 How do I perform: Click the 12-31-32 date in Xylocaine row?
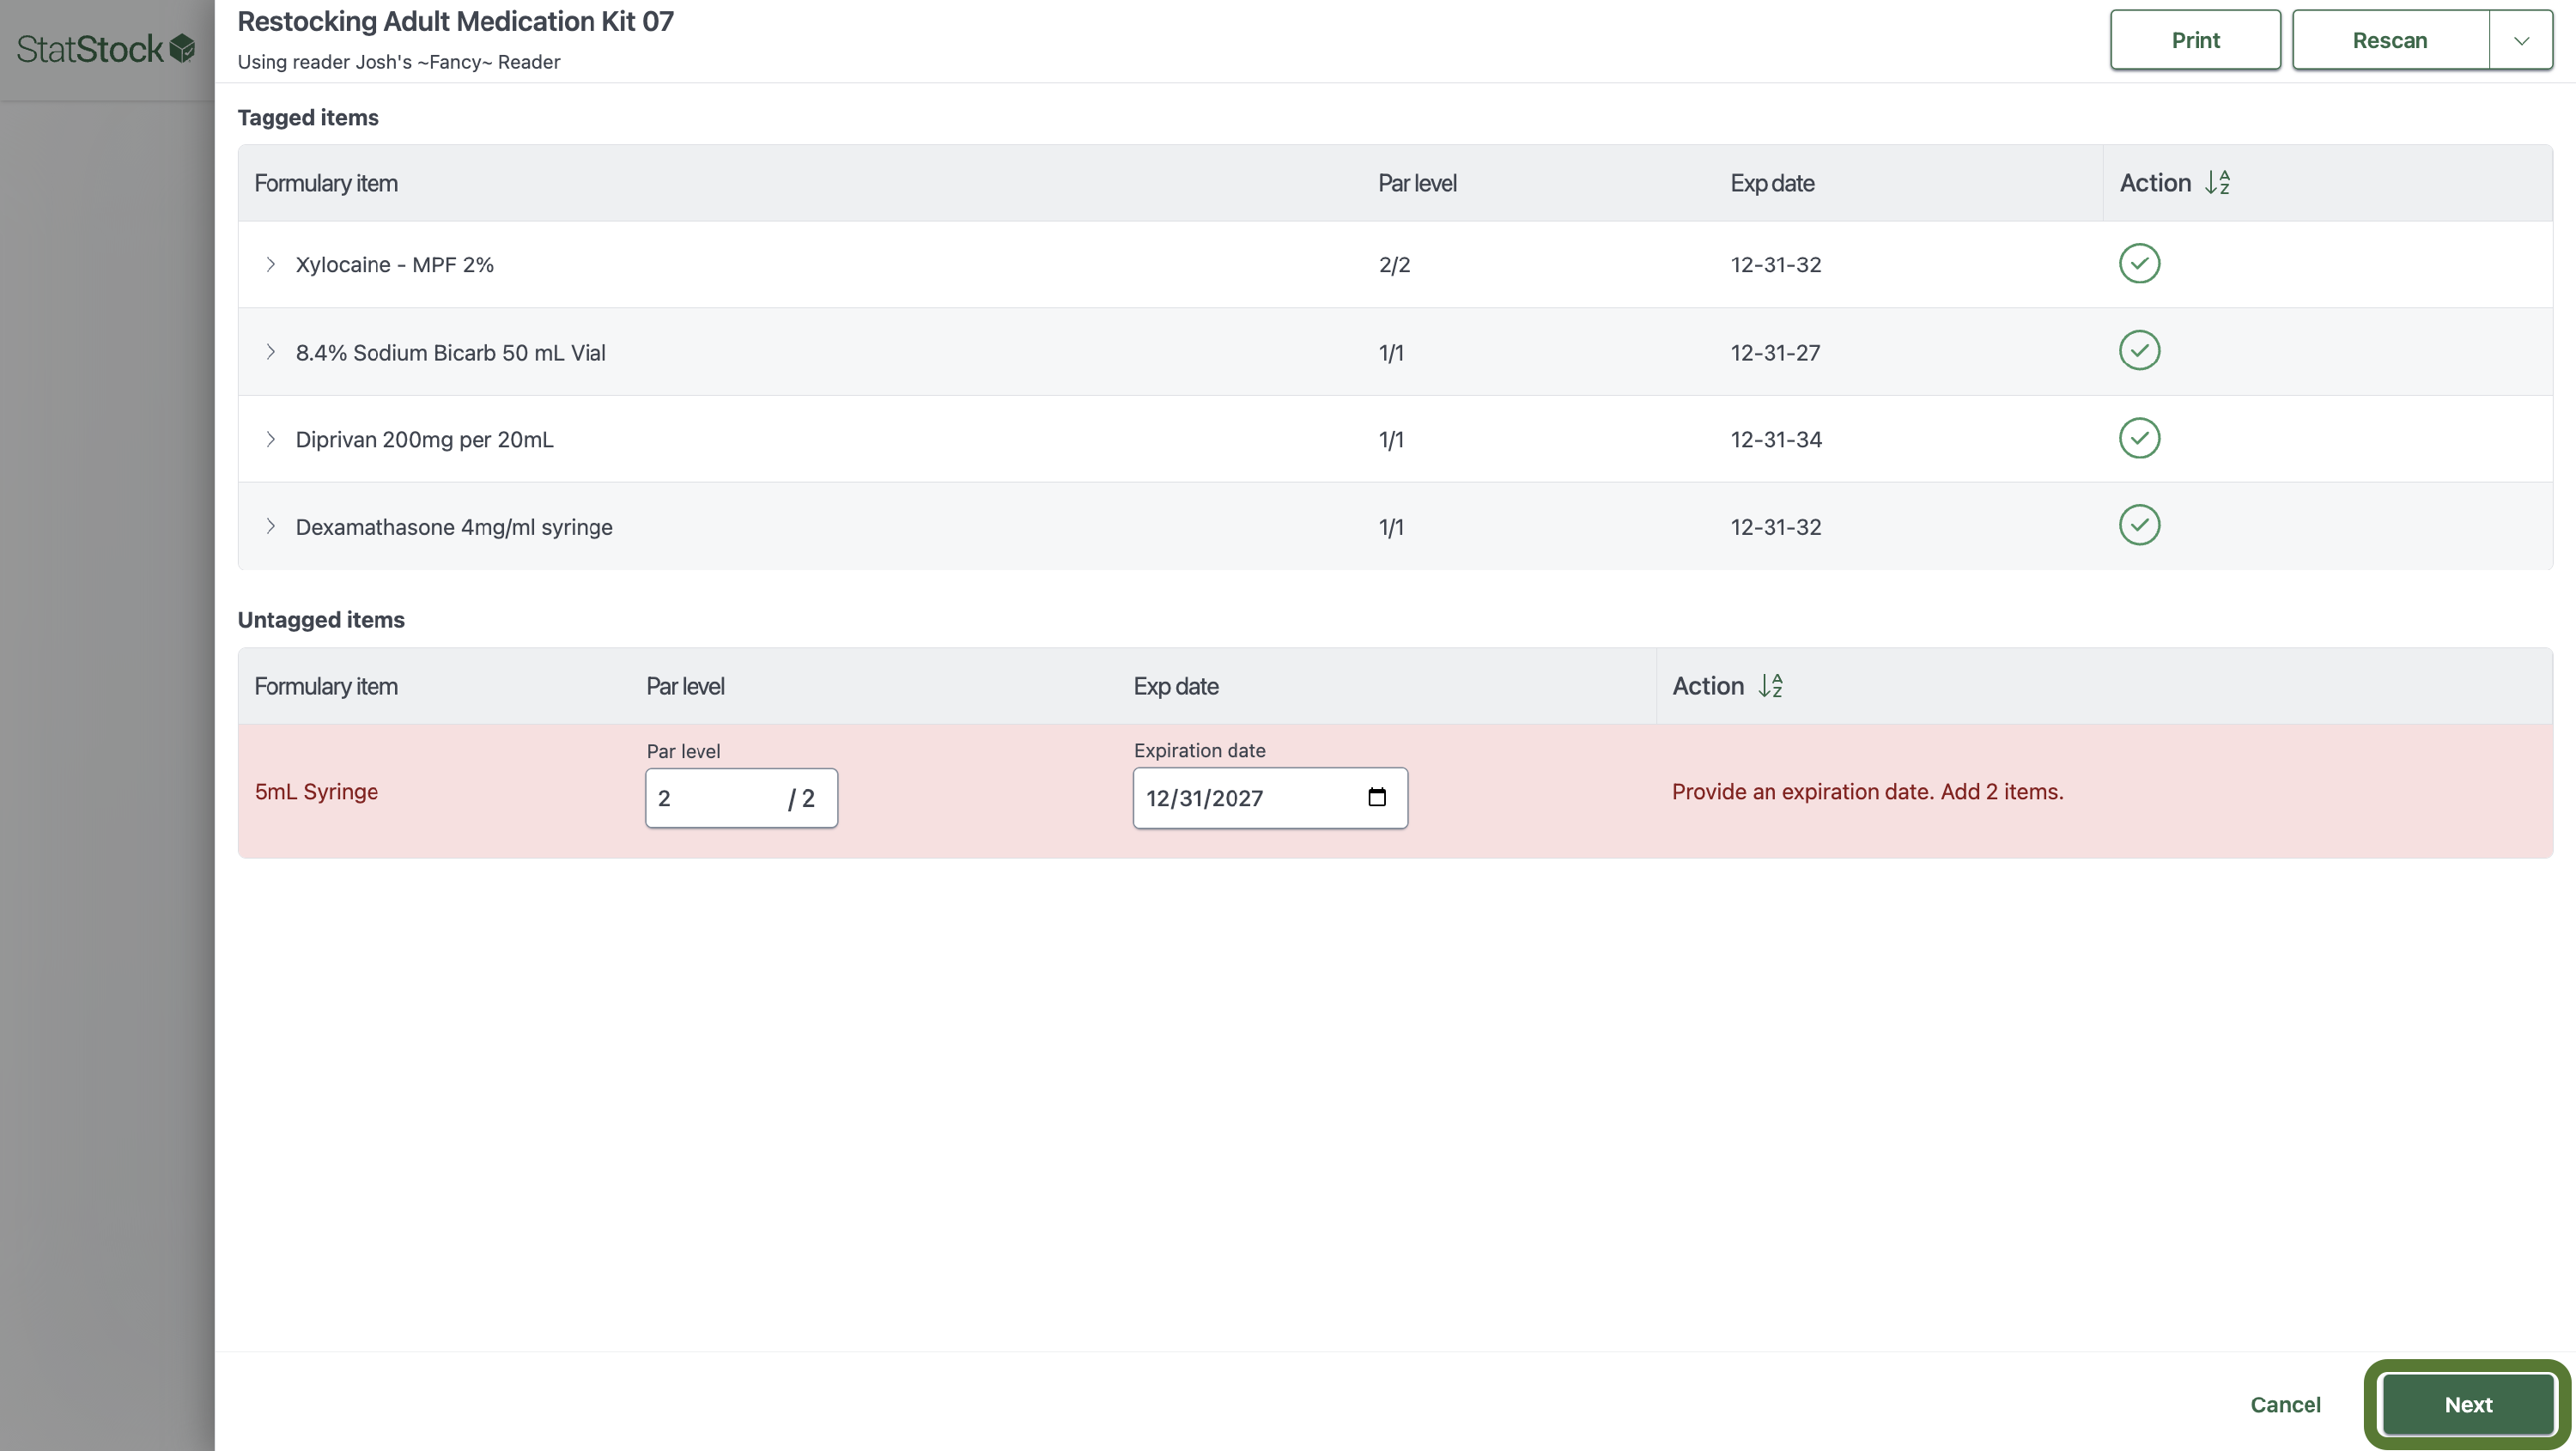click(1776, 264)
